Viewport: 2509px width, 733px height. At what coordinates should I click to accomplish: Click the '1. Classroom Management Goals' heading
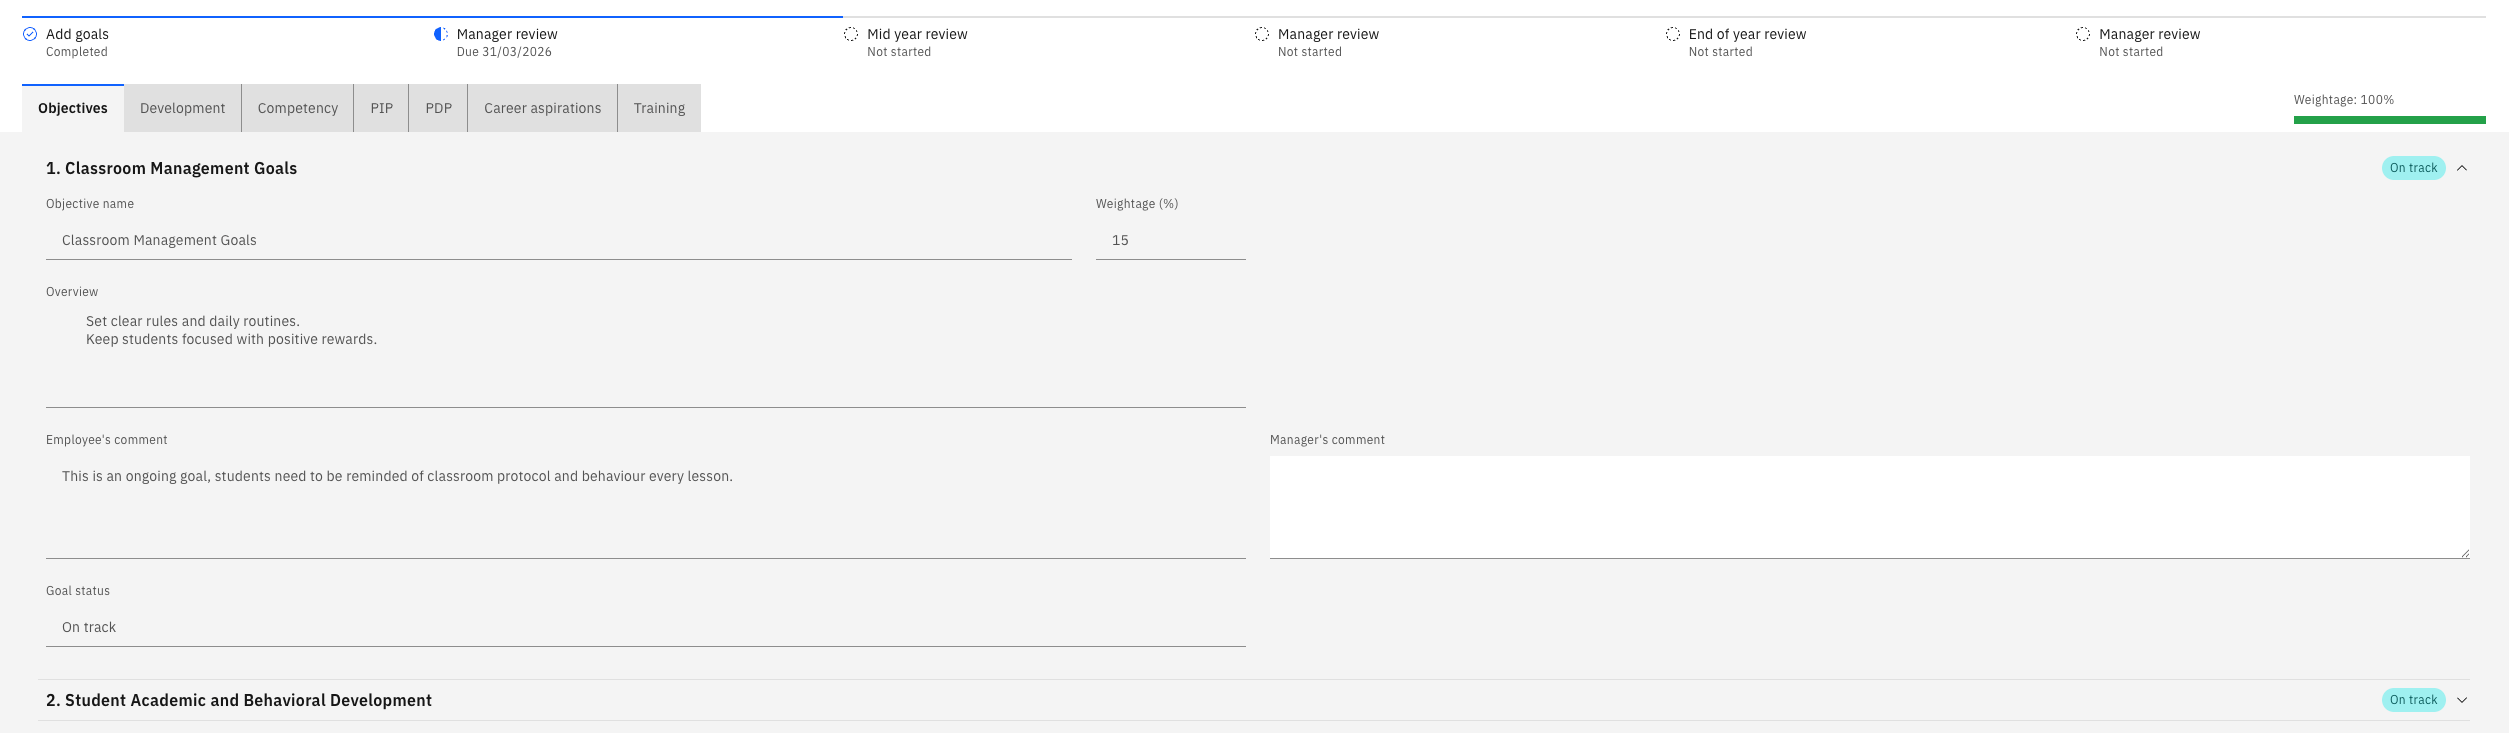(x=172, y=168)
